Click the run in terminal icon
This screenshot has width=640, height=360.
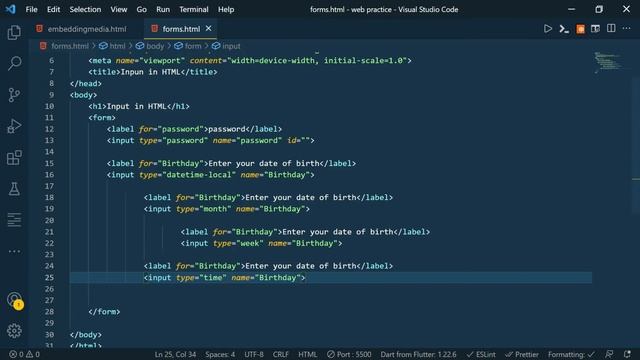pyautogui.click(x=564, y=29)
